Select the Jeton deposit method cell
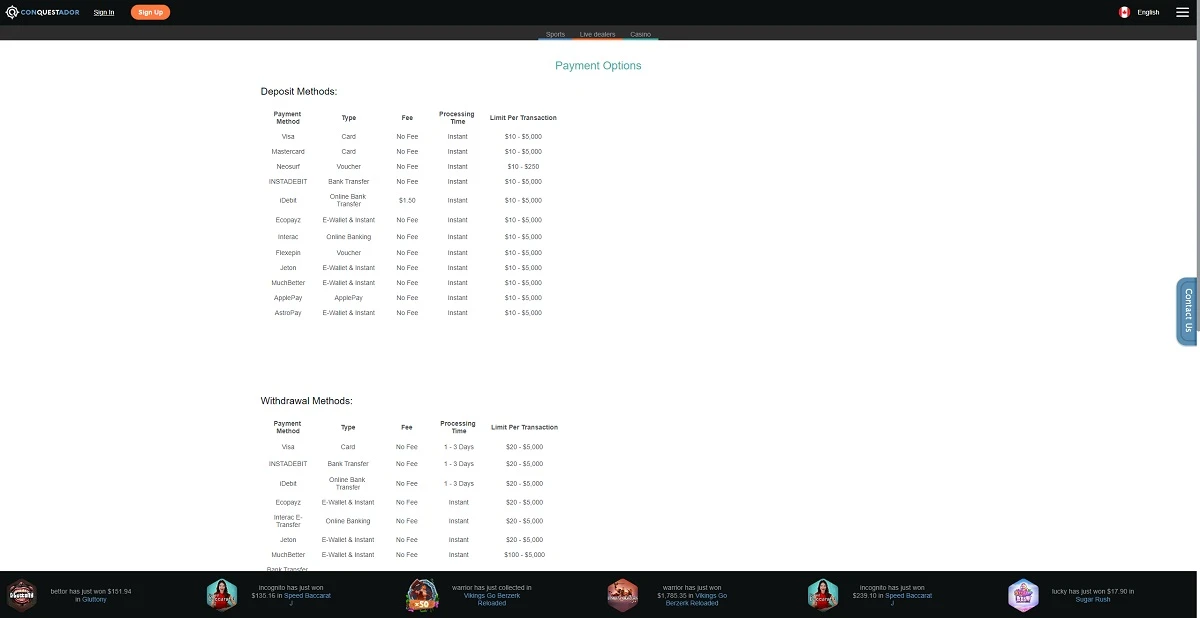The width and height of the screenshot is (1200, 618). tap(288, 267)
